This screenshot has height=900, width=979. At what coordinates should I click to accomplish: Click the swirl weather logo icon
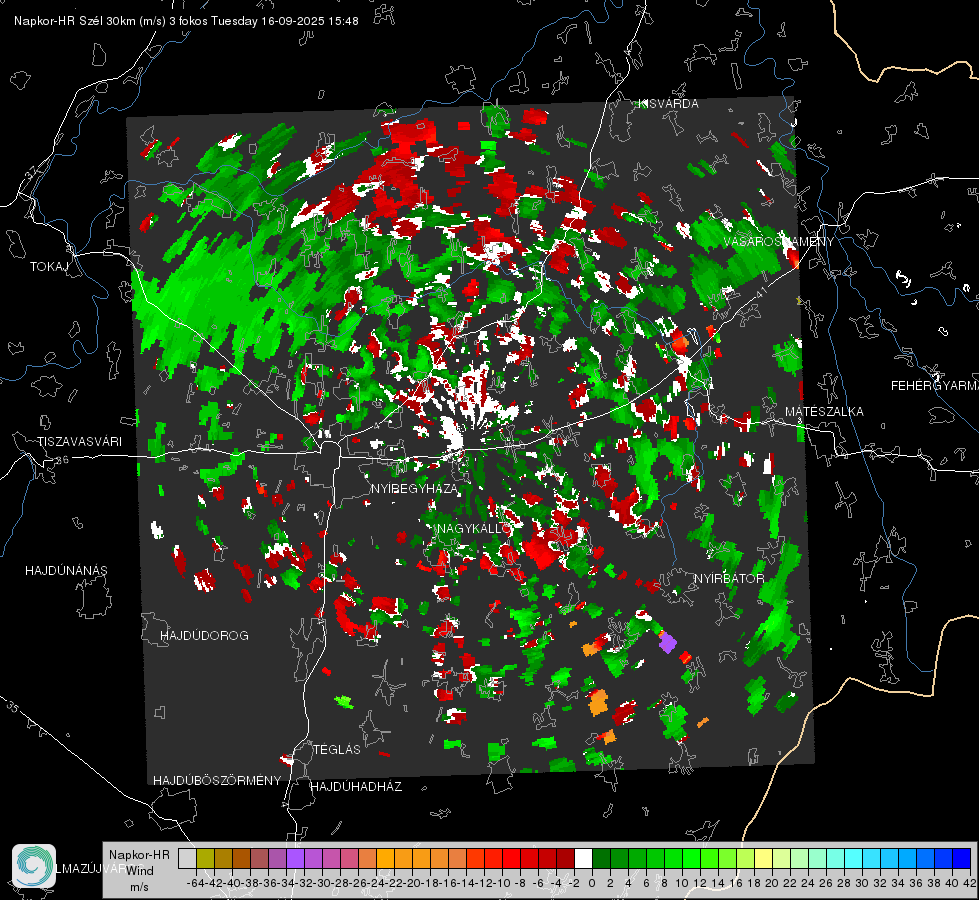tap(34, 866)
